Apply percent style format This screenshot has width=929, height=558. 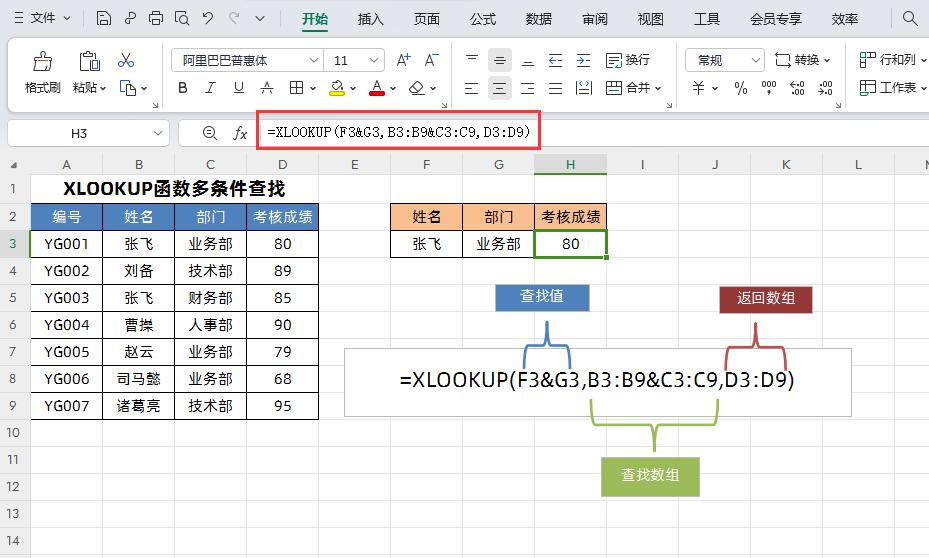741,88
